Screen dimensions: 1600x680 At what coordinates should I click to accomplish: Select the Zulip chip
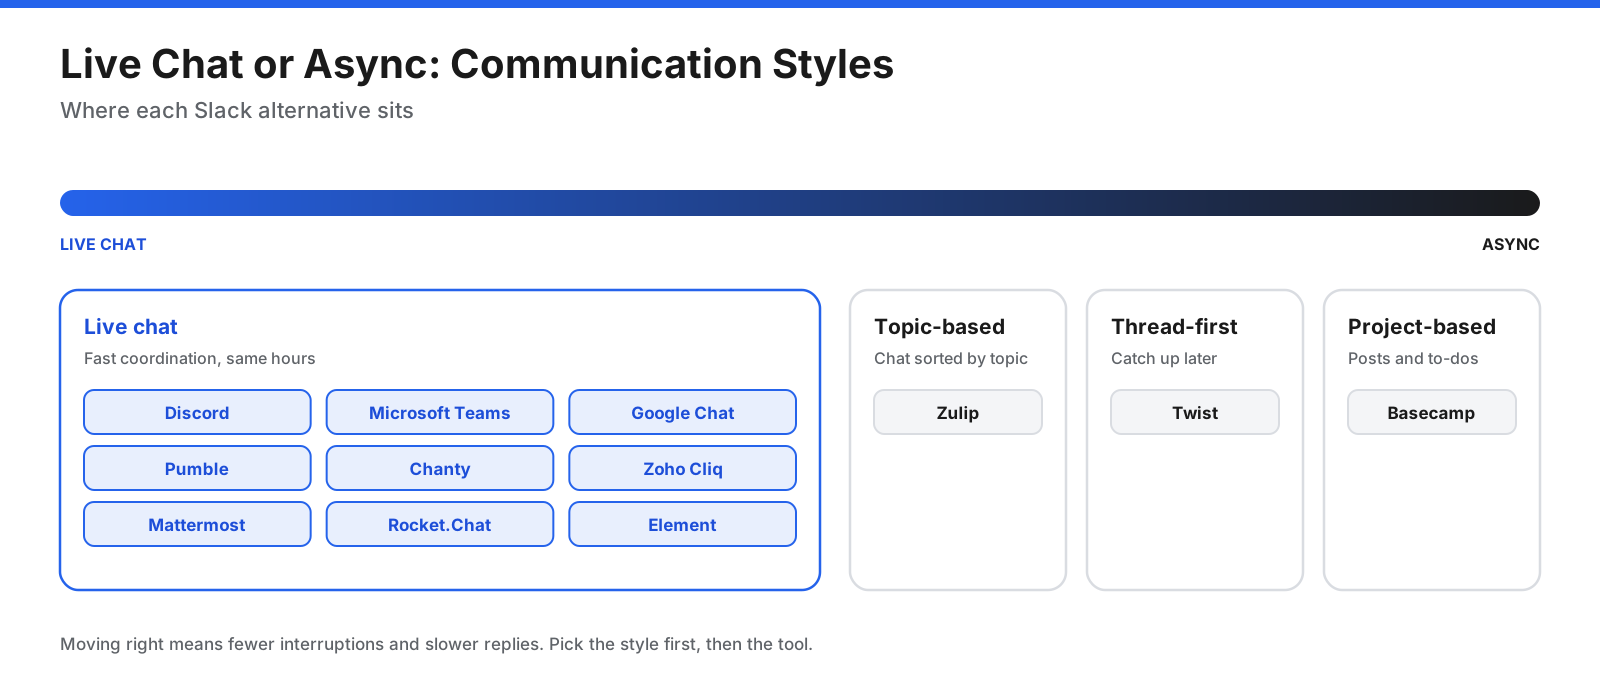958,412
